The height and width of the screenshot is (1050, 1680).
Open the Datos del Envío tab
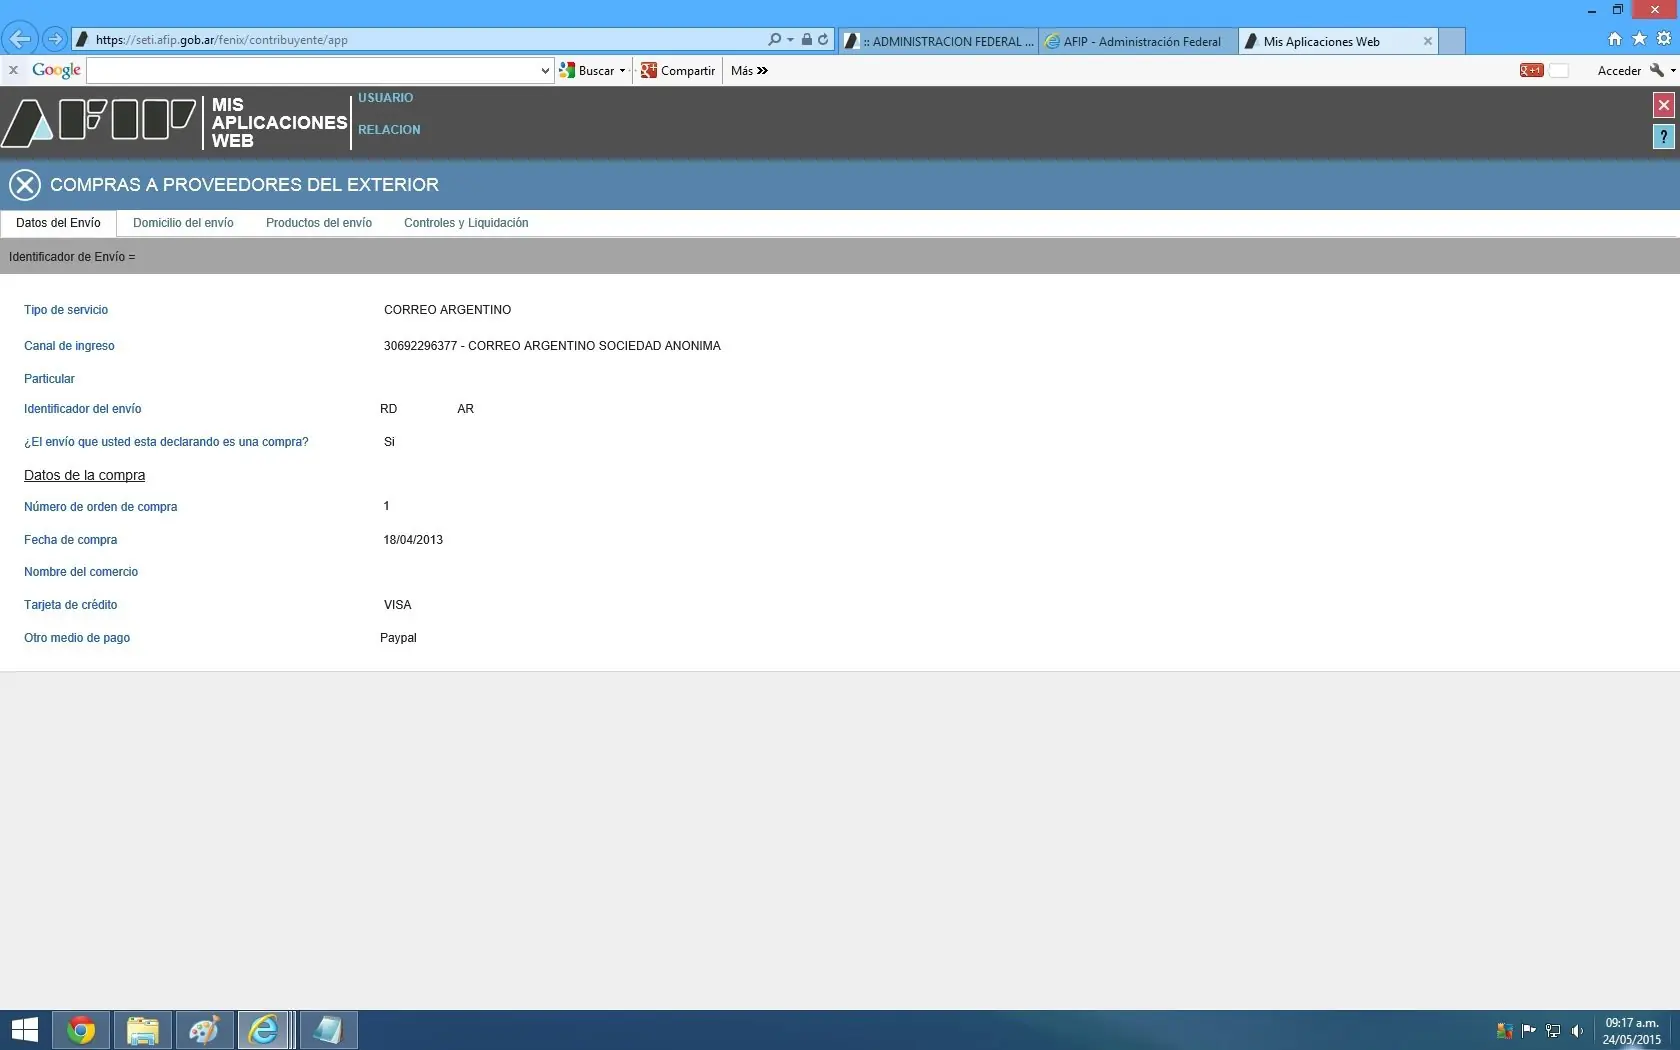pyautogui.click(x=58, y=223)
